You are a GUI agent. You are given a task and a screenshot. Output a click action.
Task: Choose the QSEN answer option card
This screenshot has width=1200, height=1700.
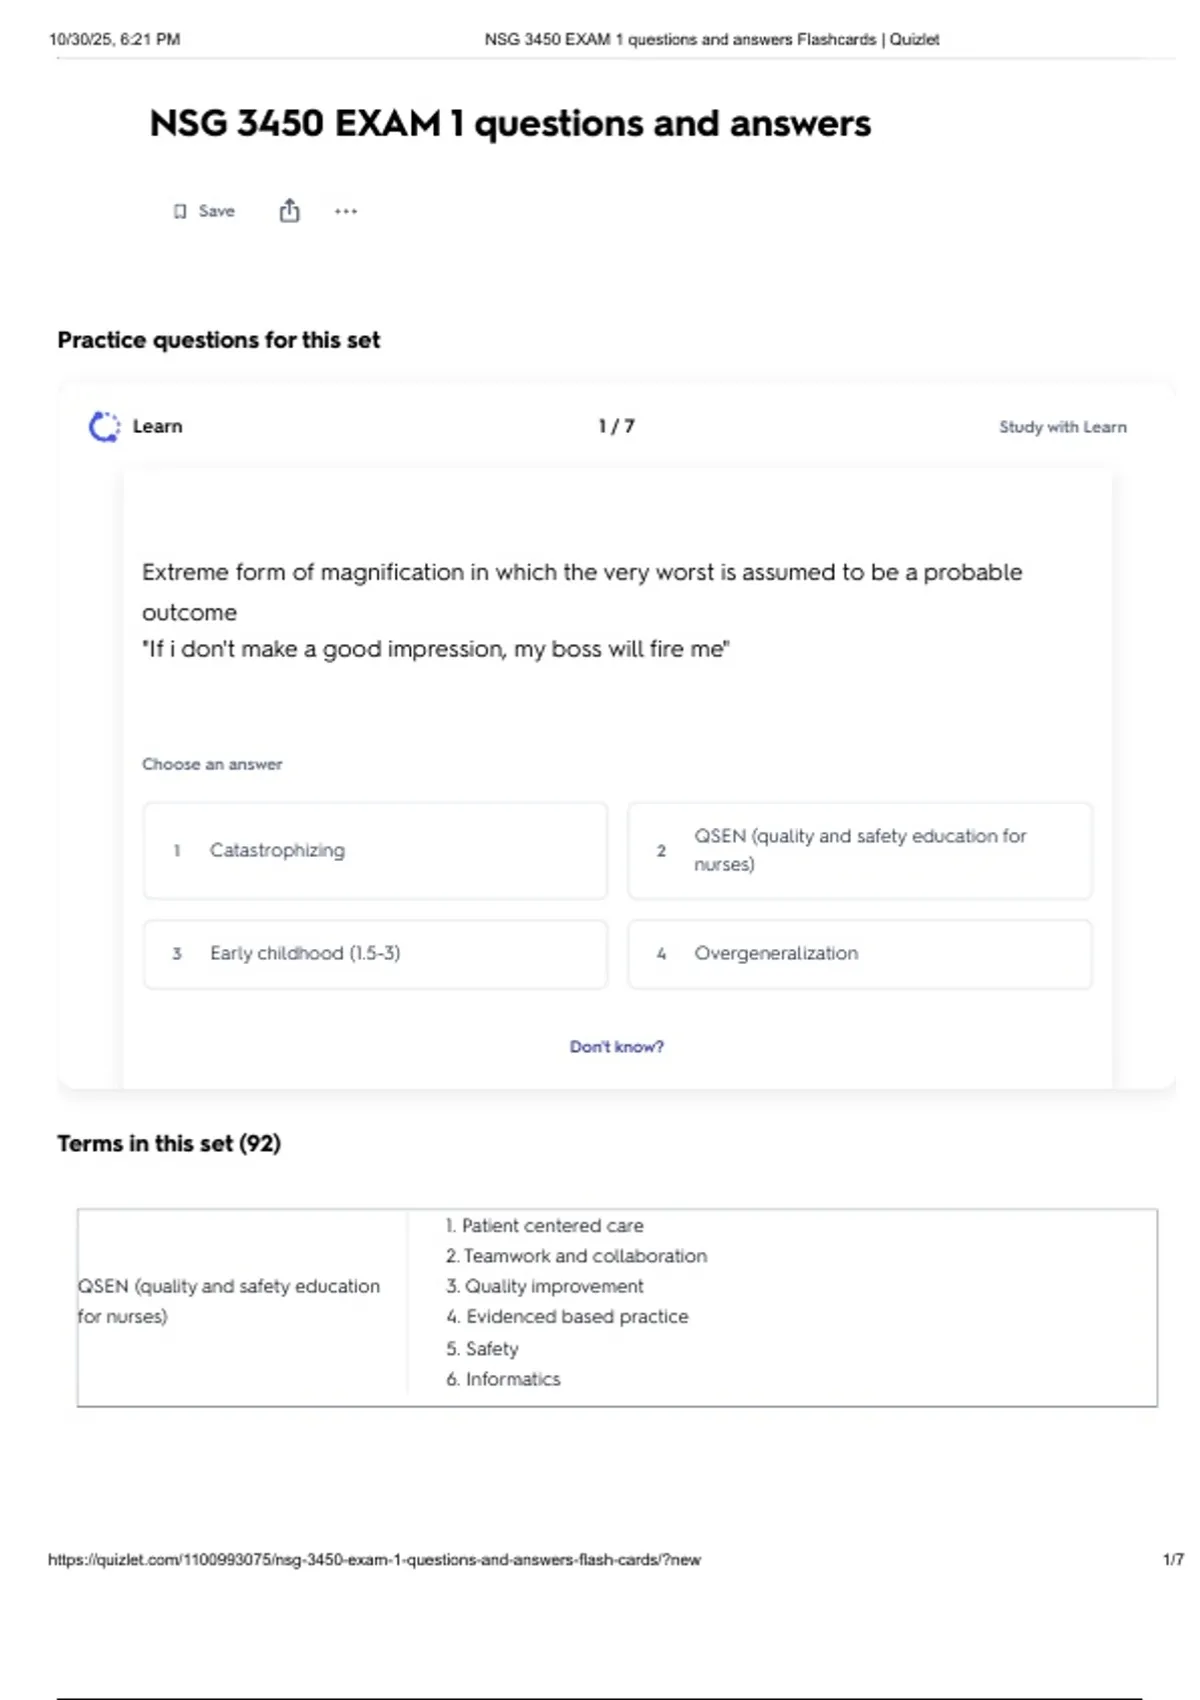(859, 851)
